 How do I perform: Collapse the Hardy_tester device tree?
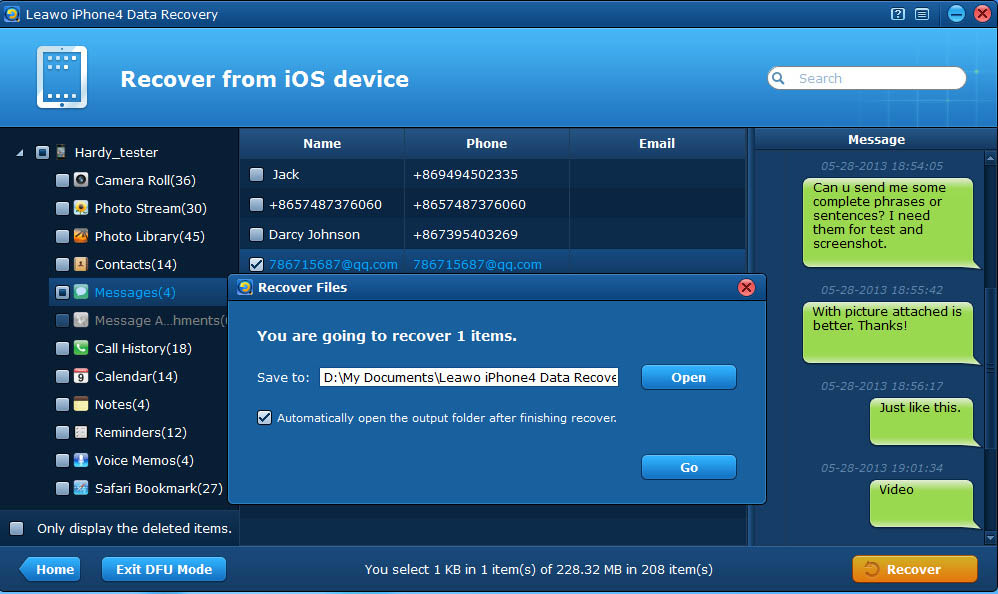pos(20,153)
